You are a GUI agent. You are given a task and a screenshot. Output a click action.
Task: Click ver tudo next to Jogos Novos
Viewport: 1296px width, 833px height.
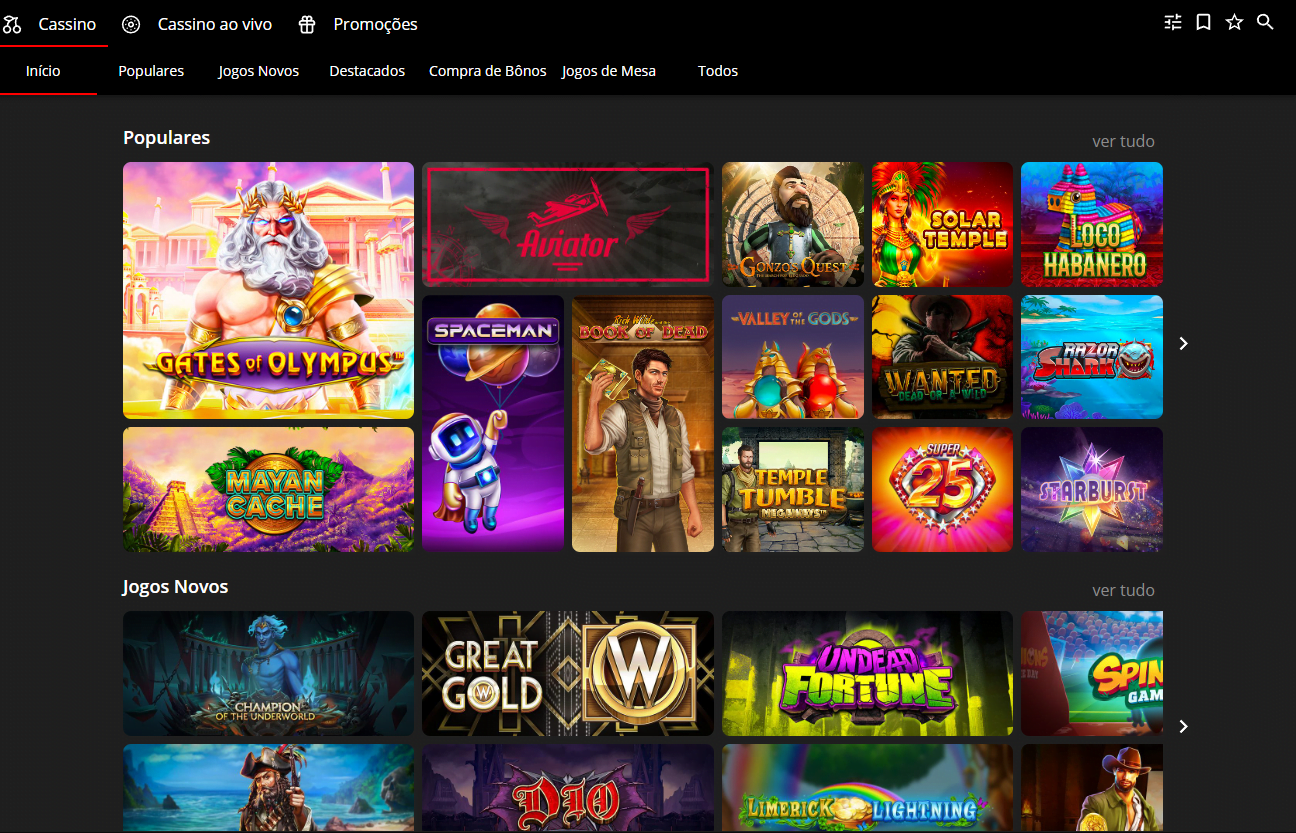point(1123,590)
